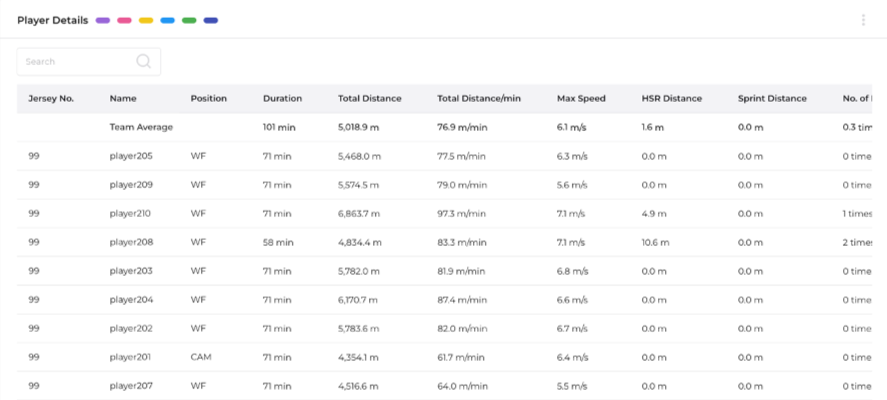Click Team Average 76.9 m/min value
Viewport: 887px width, 400px height.
pyautogui.click(x=462, y=127)
